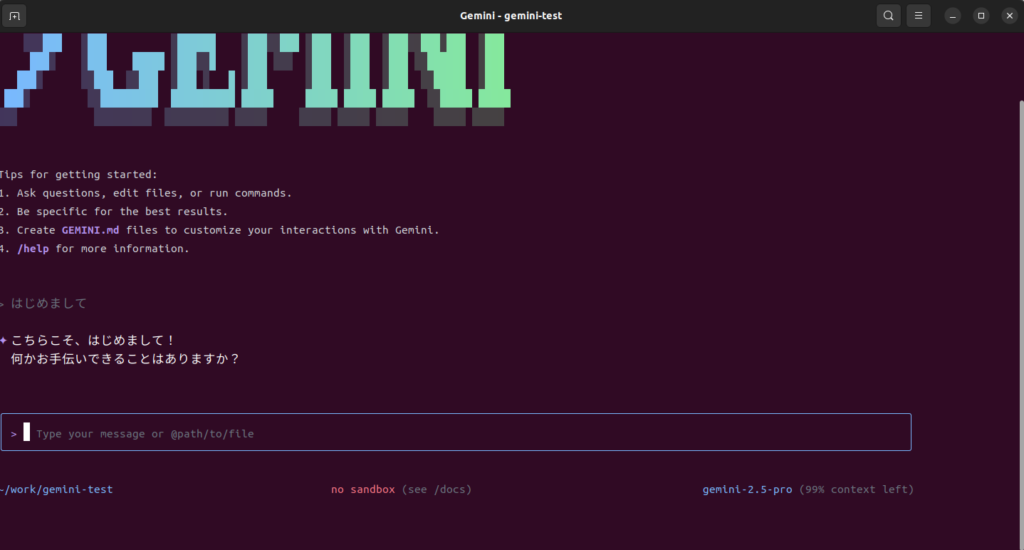
Task: Click the 'no sandbox' status text
Action: tap(362, 489)
